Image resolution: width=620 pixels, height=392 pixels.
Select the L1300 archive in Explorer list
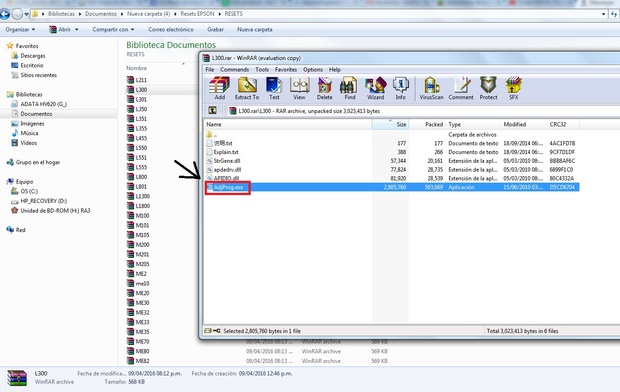point(138,196)
